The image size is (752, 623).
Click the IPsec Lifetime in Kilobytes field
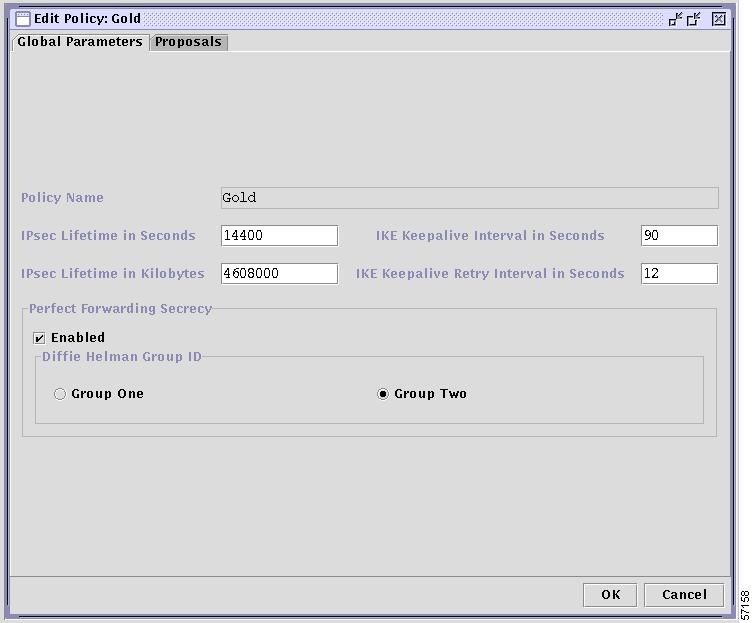(280, 273)
